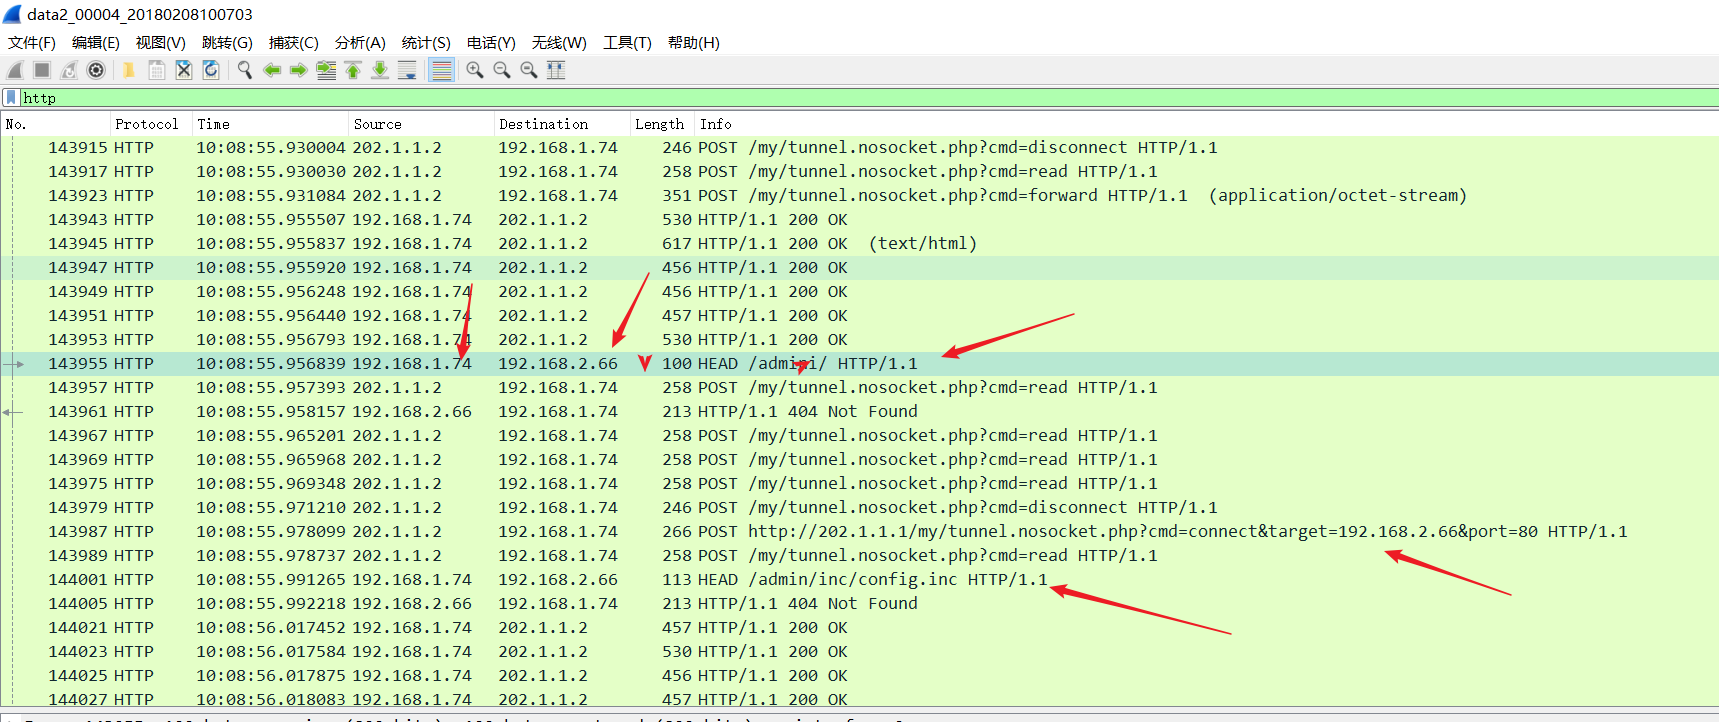Open the 工具(T) menu
The height and width of the screenshot is (722, 1719).
tap(627, 42)
